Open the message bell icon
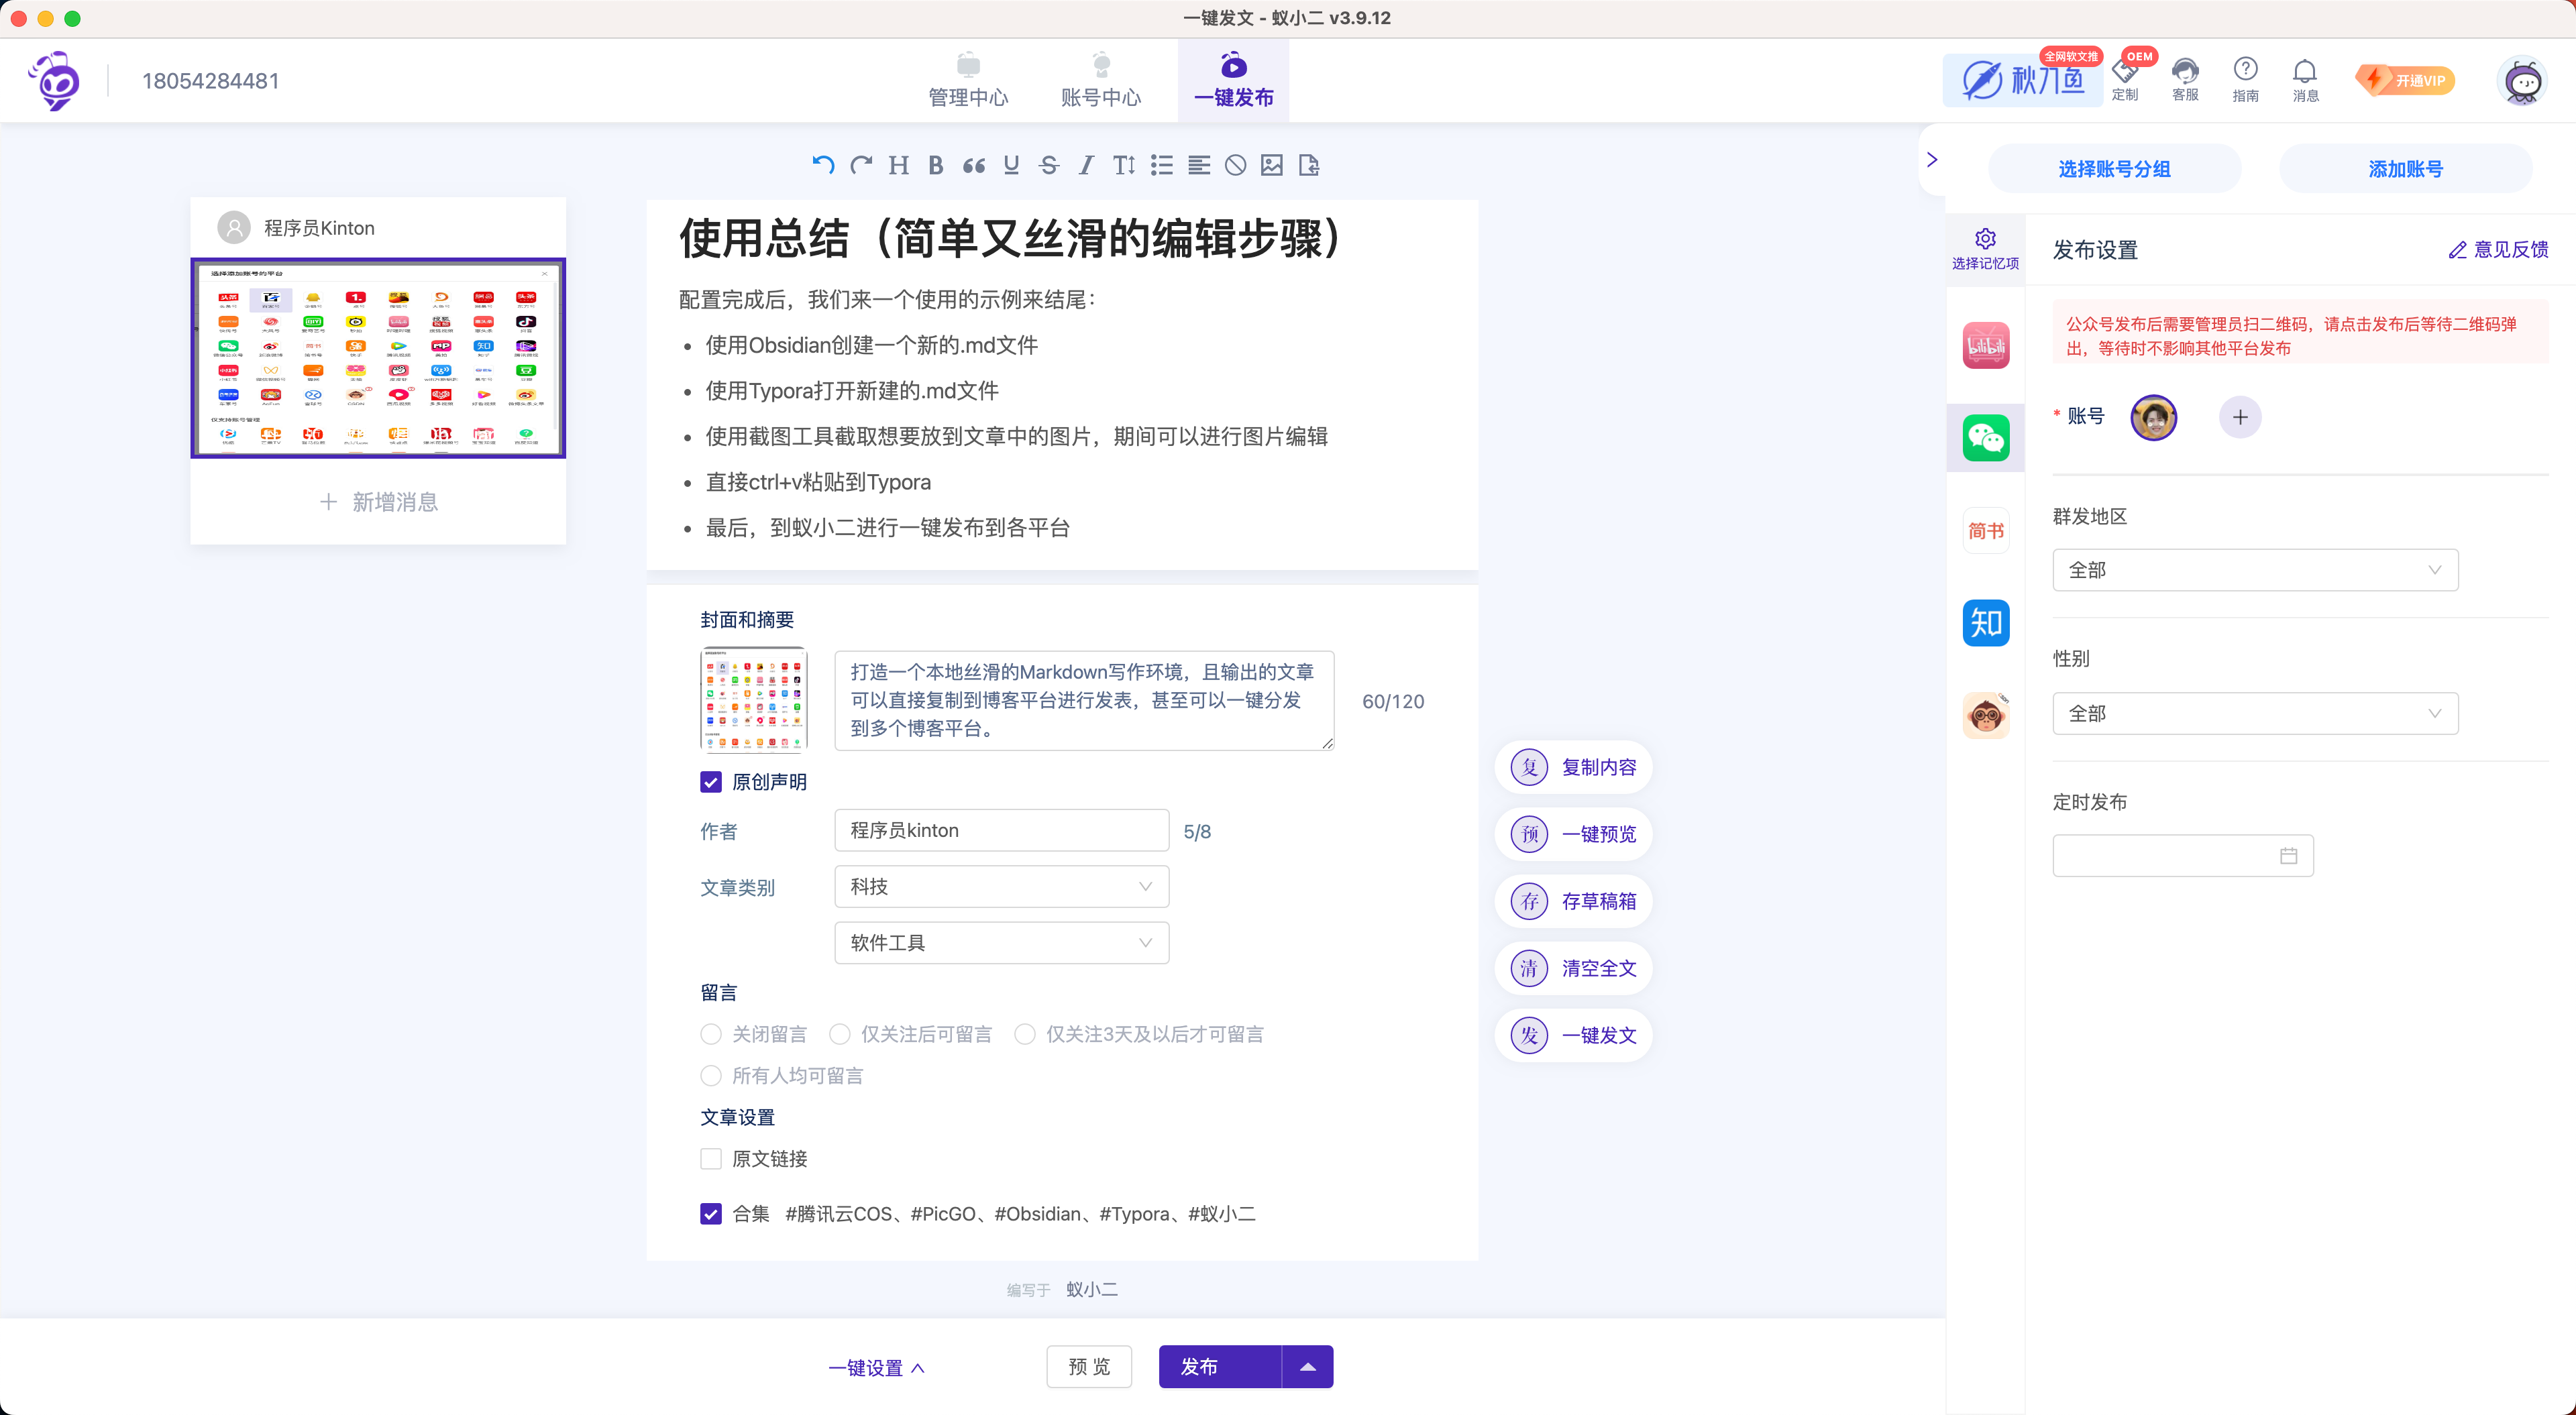Image resolution: width=2576 pixels, height=1415 pixels. 2305,72
